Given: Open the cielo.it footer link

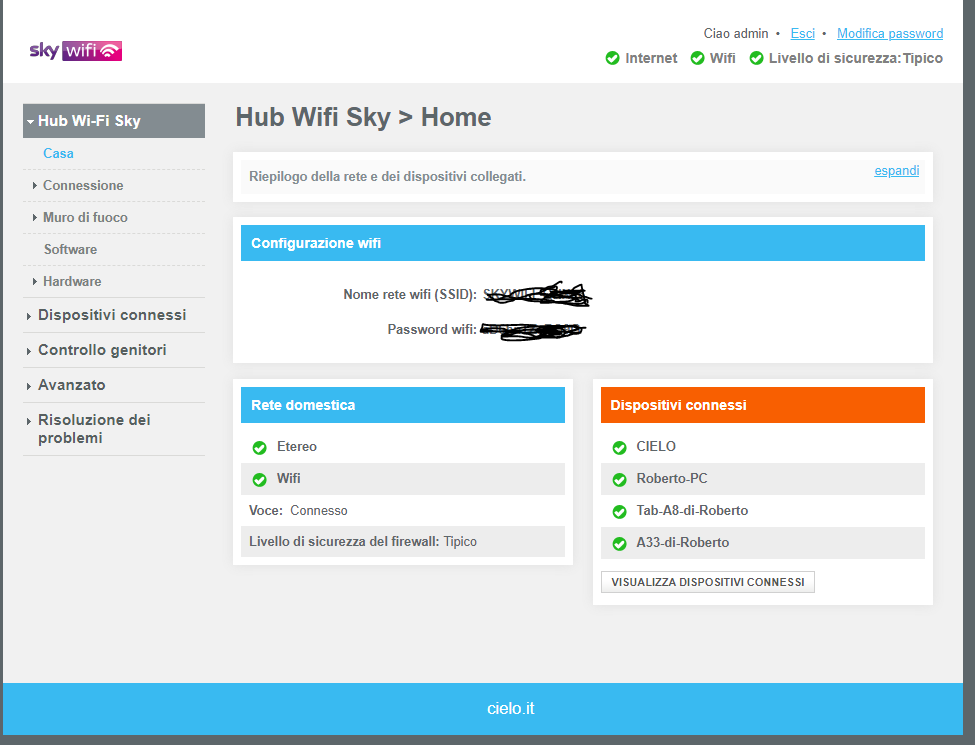Looking at the screenshot, I should point(511,708).
